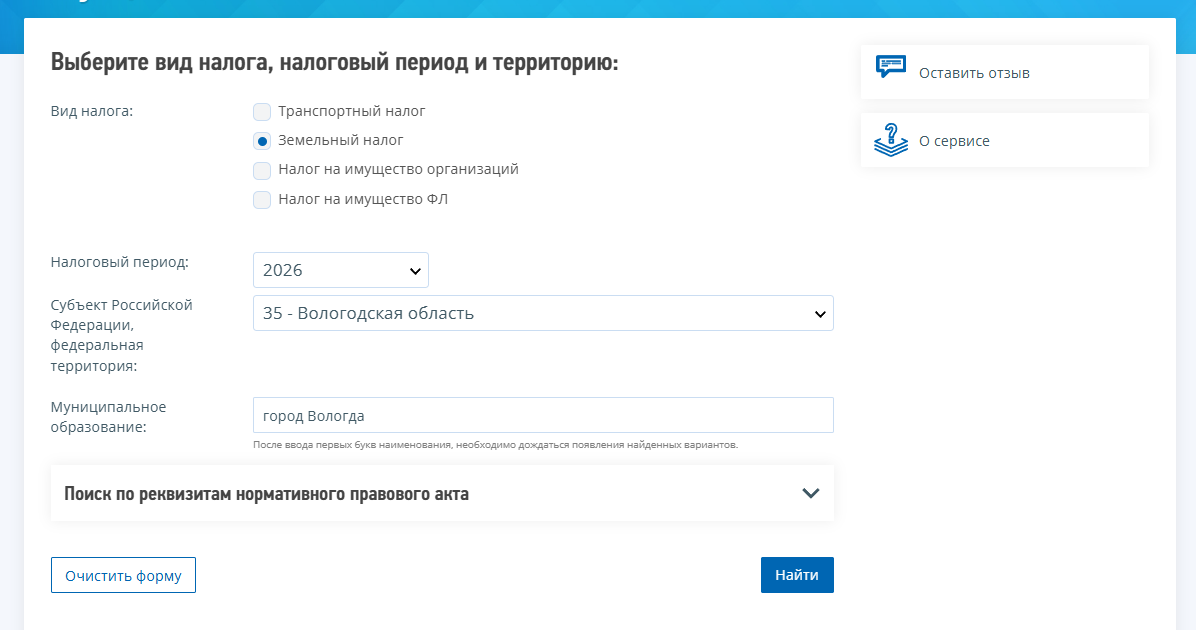
Task: Expand Поиск по реквизитам нормативного правового акта
Action: click(x=443, y=493)
